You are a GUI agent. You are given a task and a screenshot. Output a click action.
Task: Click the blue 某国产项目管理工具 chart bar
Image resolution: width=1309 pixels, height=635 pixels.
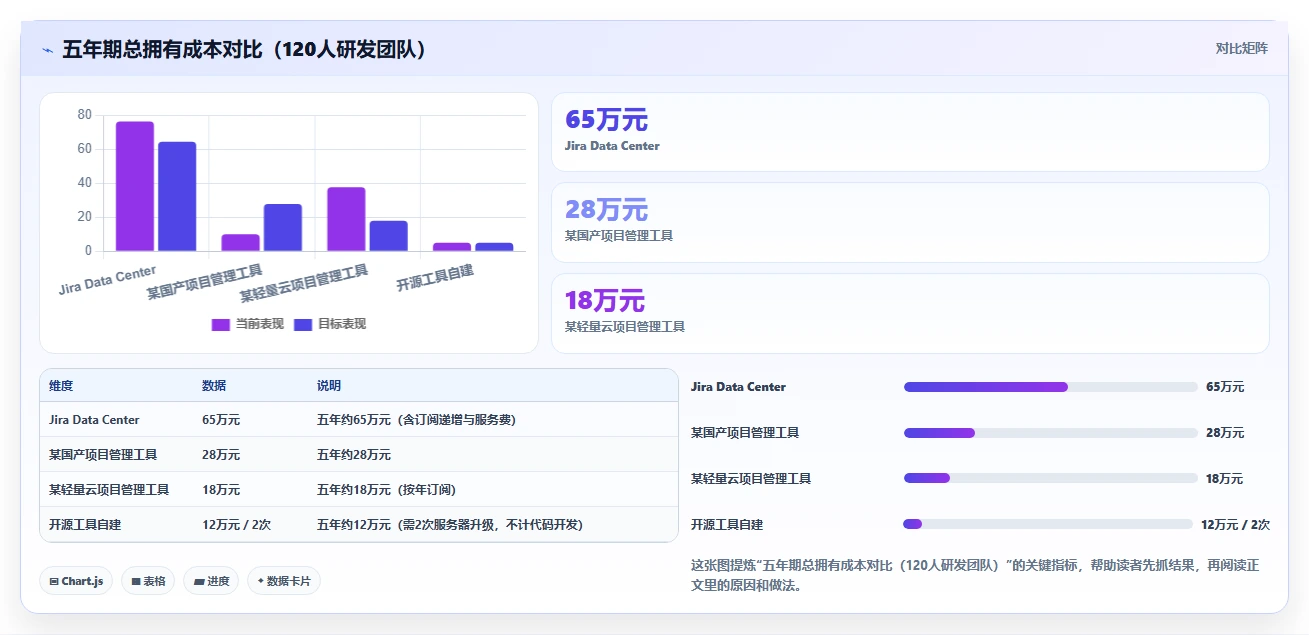pyautogui.click(x=283, y=227)
